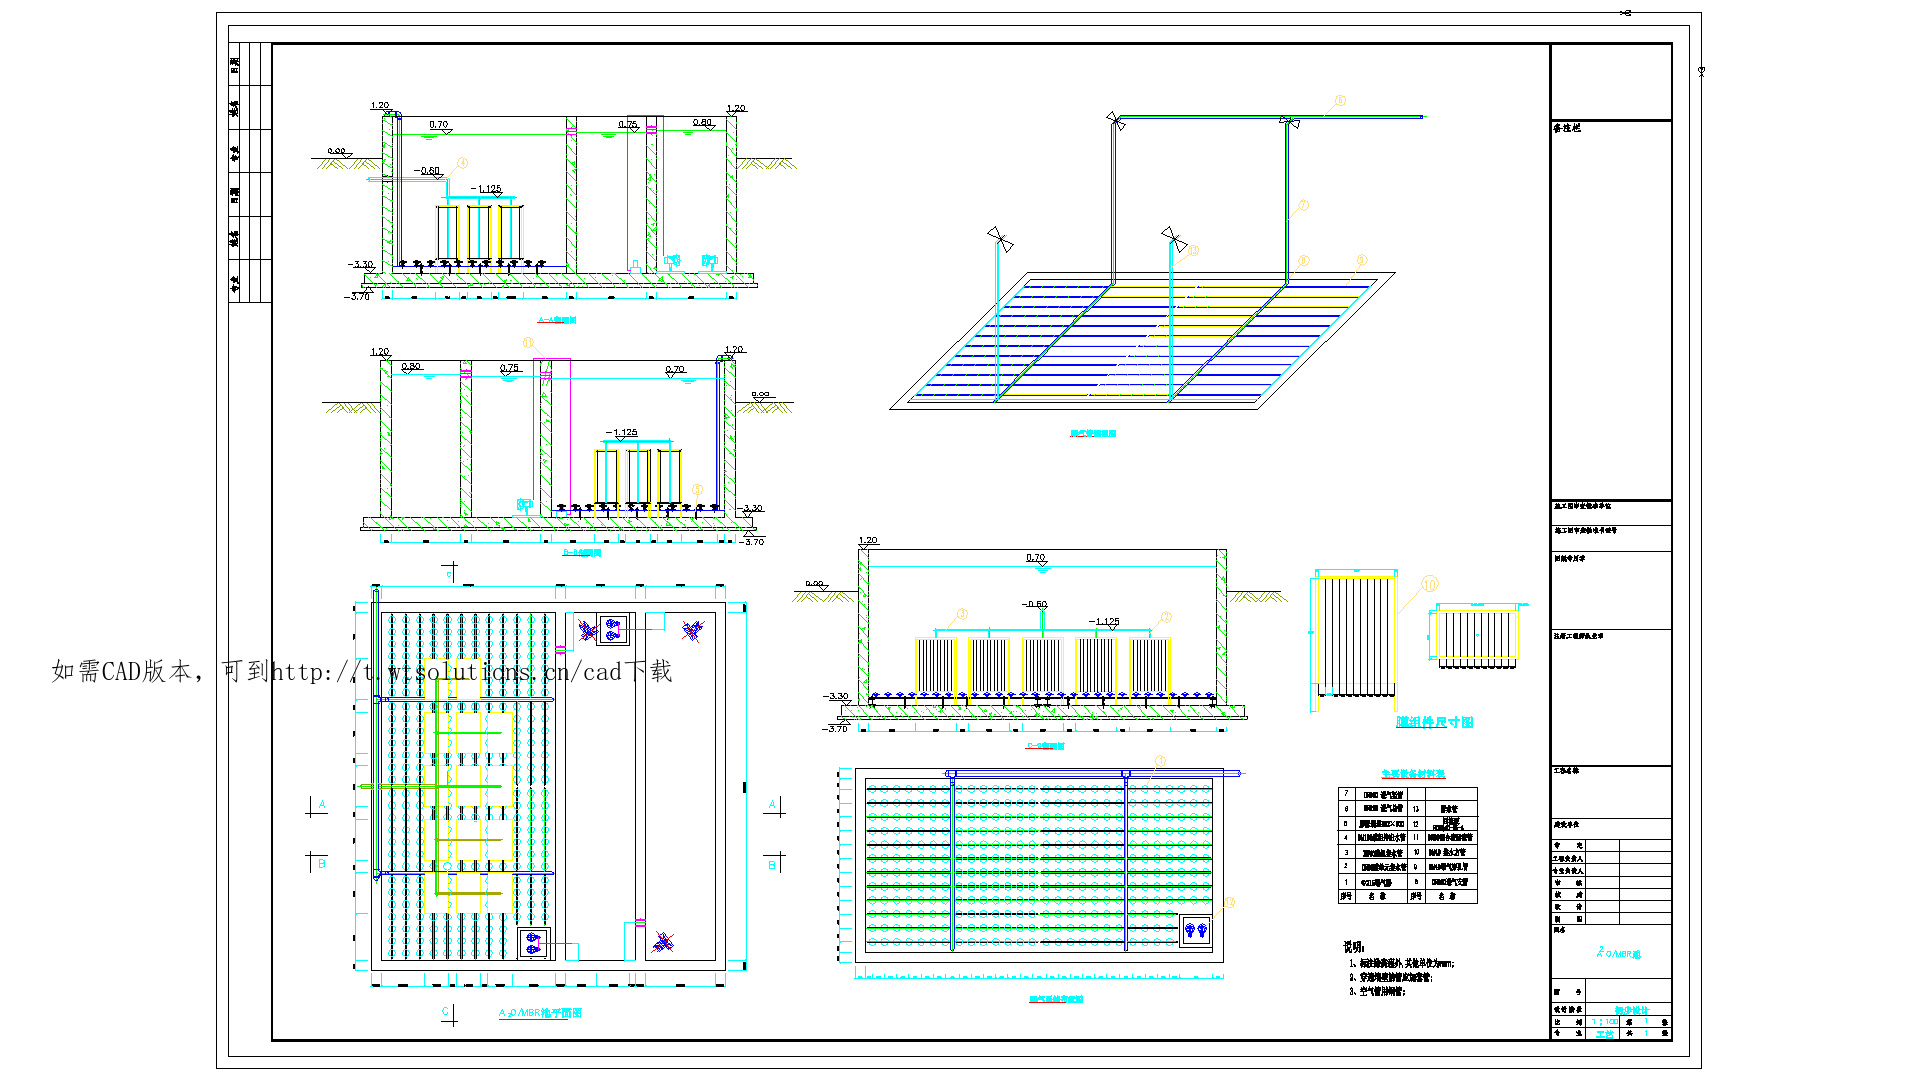1920x1080 pixels.
Task: Click the A2O/MBR池 drawing name in title block
Action: point(1619,953)
